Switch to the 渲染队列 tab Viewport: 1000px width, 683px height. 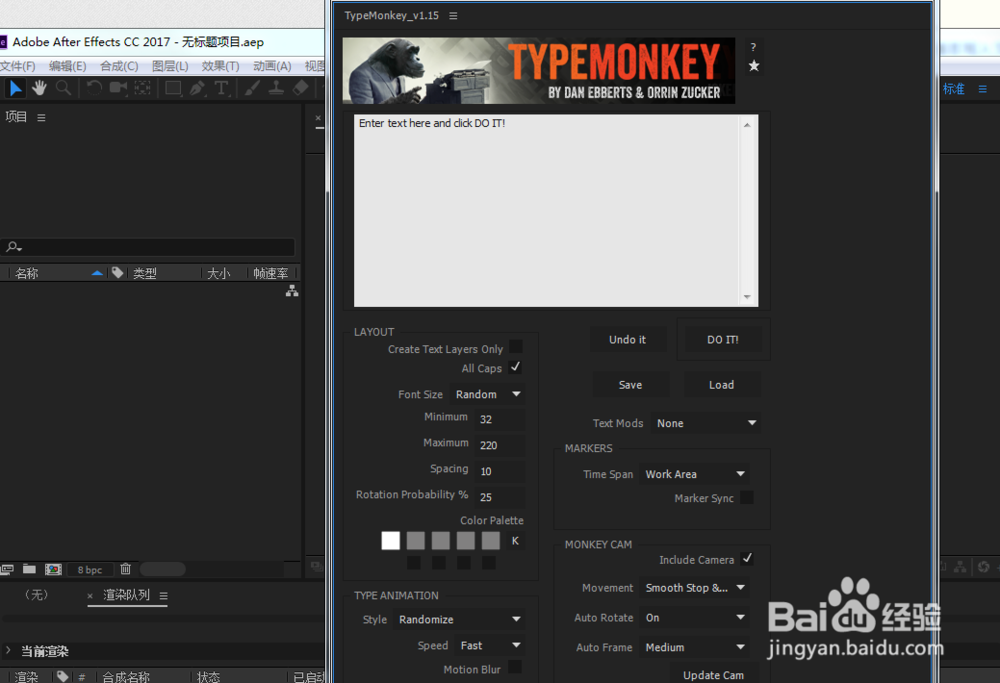[x=126, y=595]
